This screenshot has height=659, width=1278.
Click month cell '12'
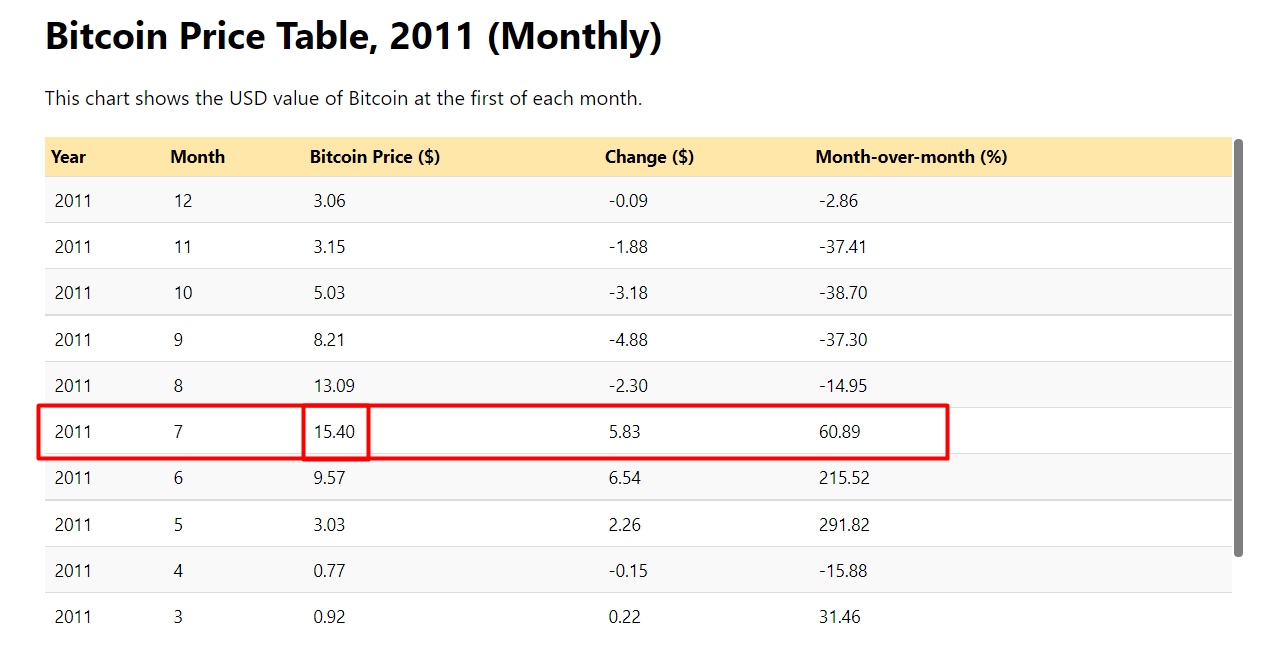(183, 201)
